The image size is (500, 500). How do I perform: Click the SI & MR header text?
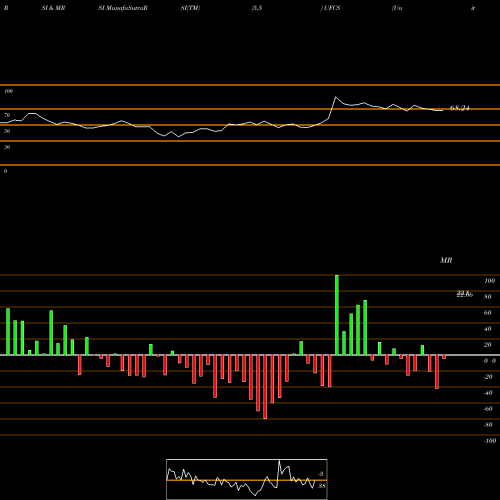(53, 8)
